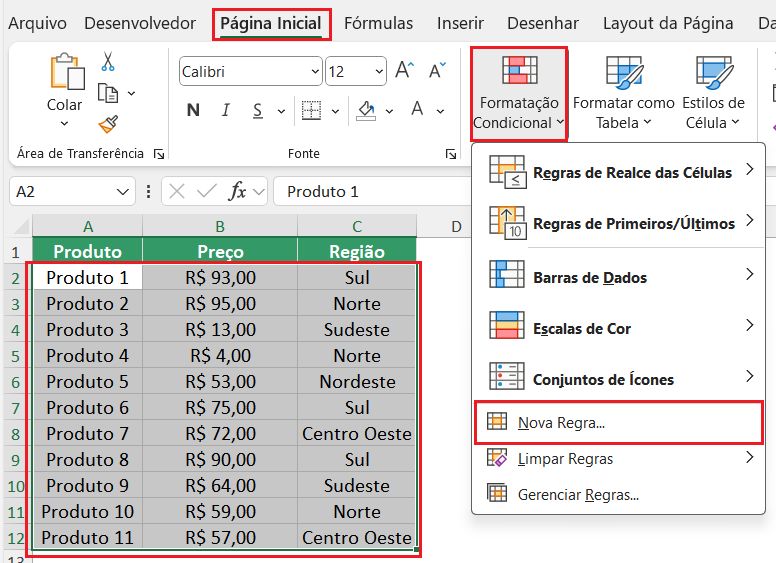This screenshot has width=776, height=563.
Task: Switch to the Fórmulas tab
Action: click(x=378, y=23)
